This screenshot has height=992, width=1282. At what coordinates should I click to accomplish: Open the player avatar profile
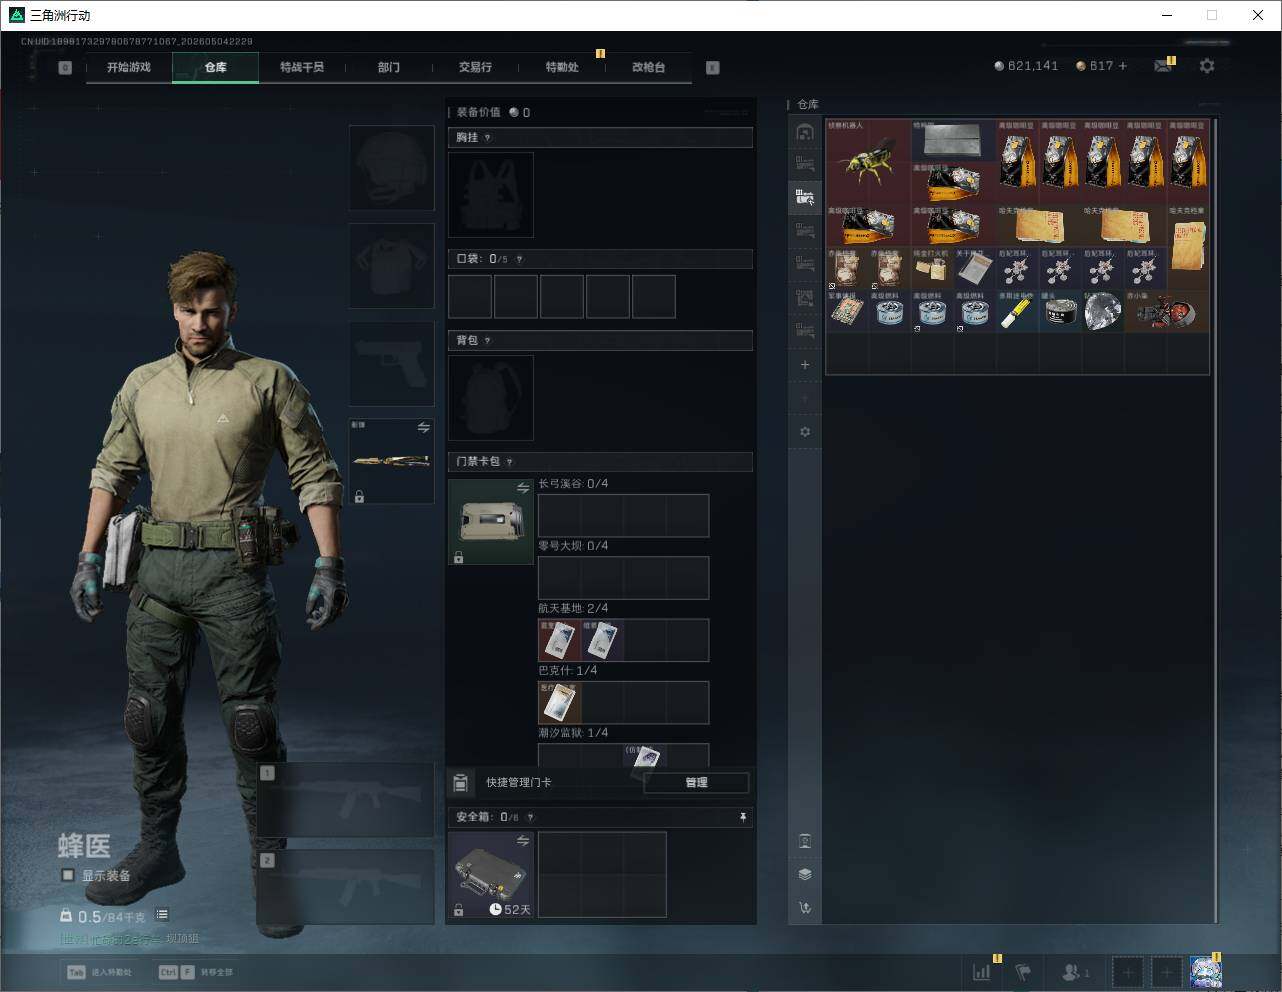(1205, 971)
